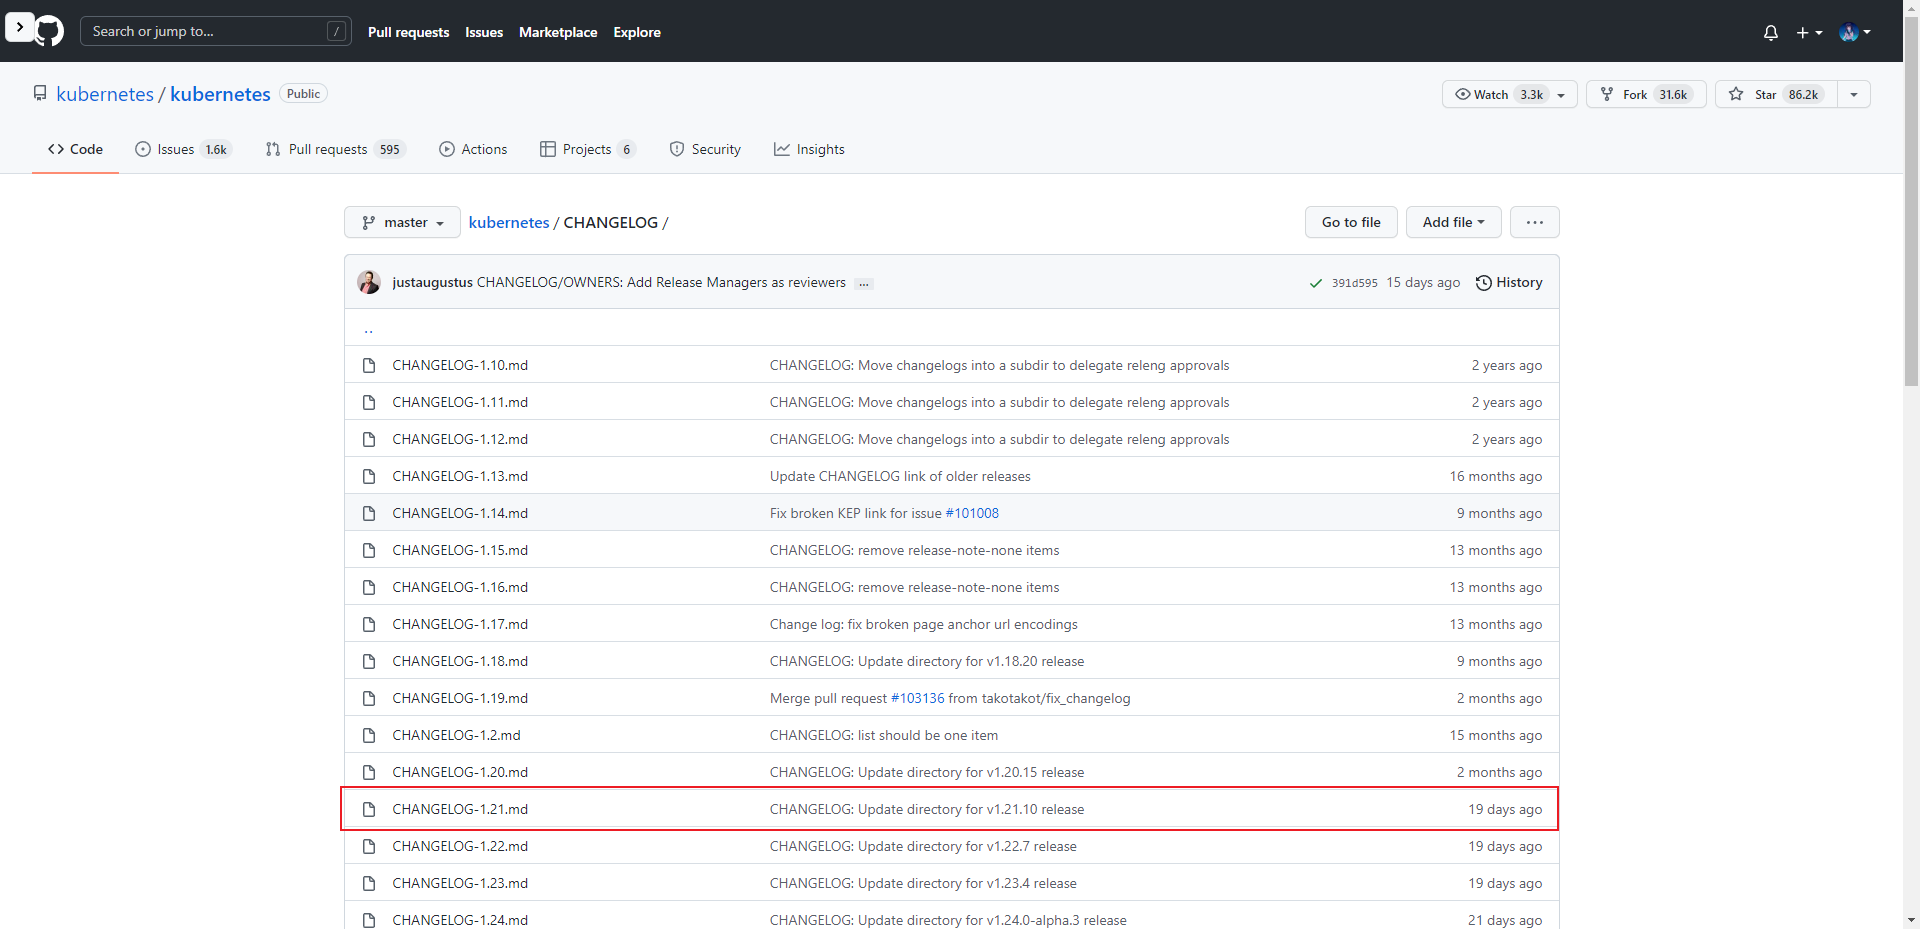Go to Marketplace

click(x=558, y=32)
